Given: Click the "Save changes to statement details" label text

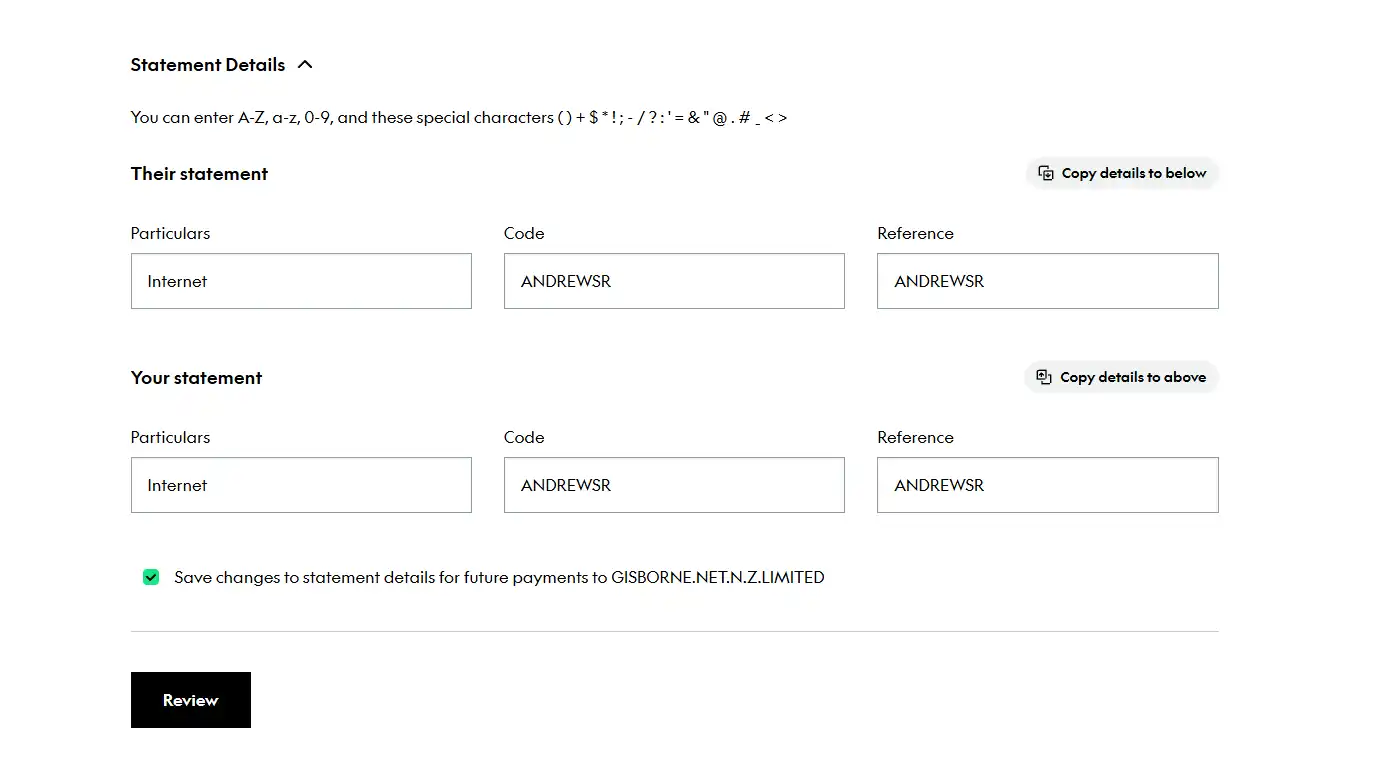Looking at the screenshot, I should [x=498, y=577].
